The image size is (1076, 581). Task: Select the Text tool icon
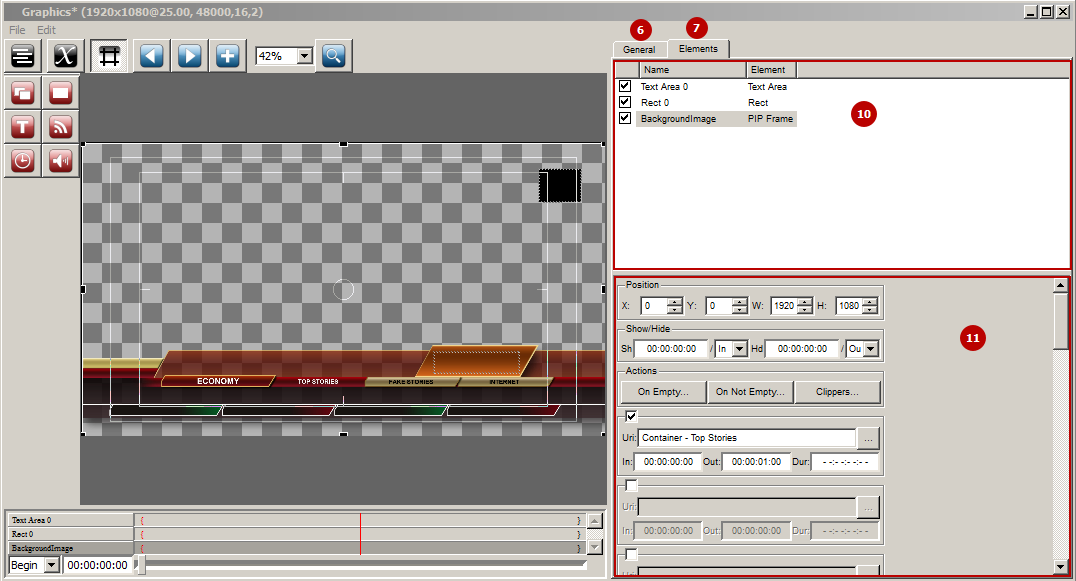[23, 126]
